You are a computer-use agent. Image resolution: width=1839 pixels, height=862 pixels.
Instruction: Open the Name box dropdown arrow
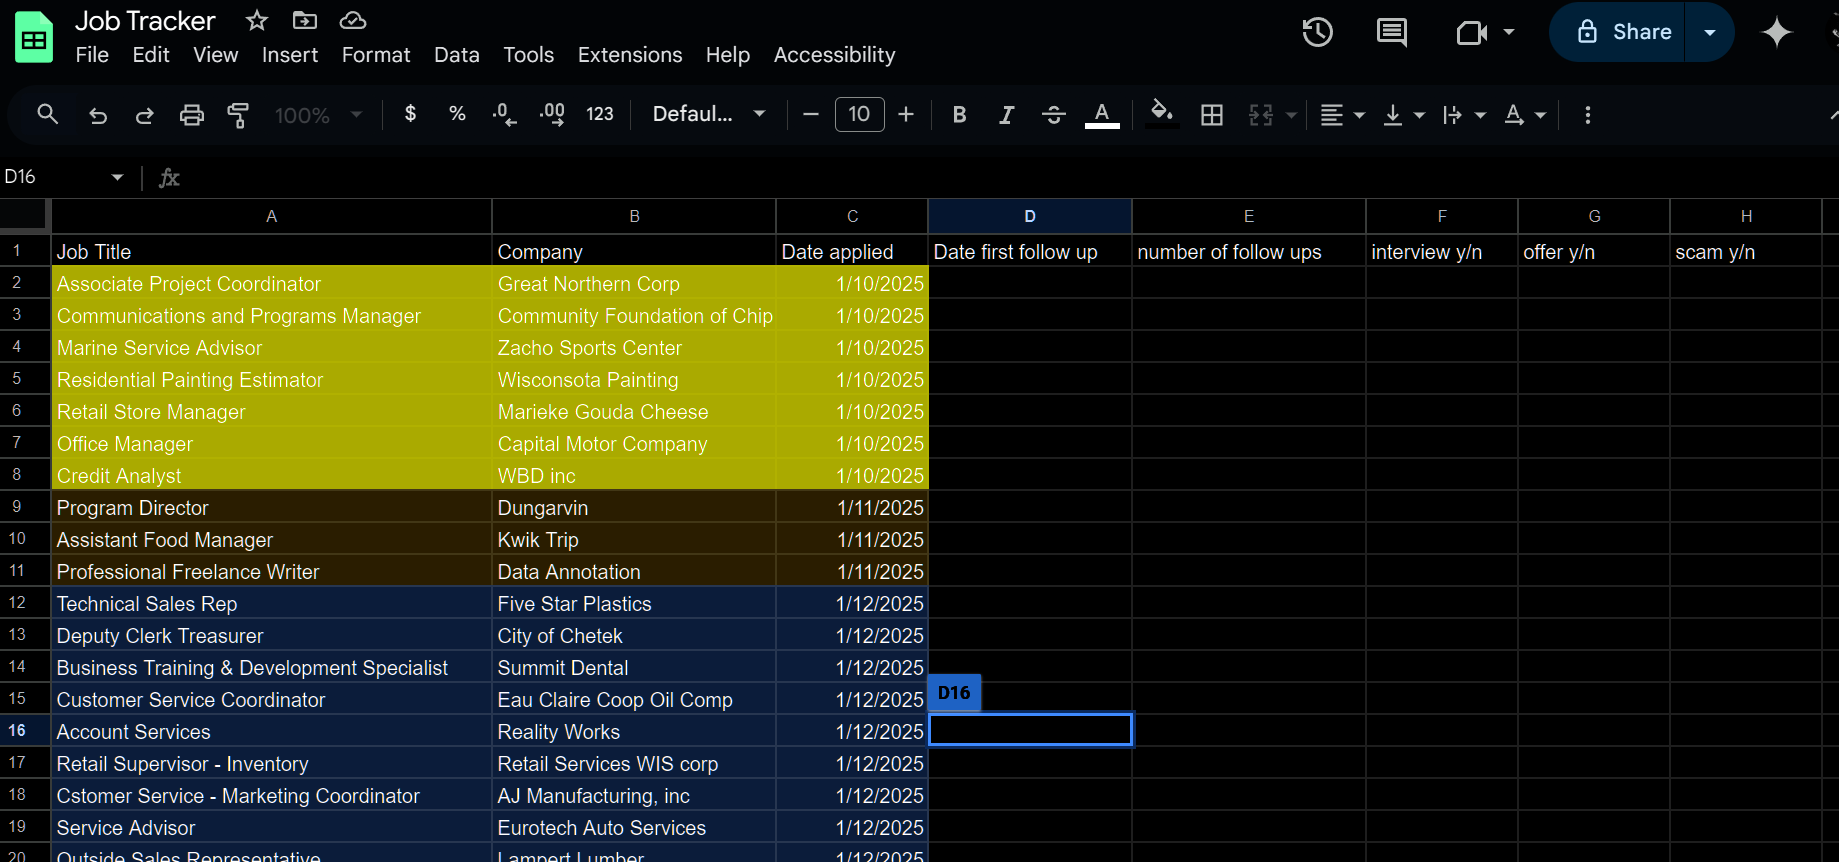117,177
